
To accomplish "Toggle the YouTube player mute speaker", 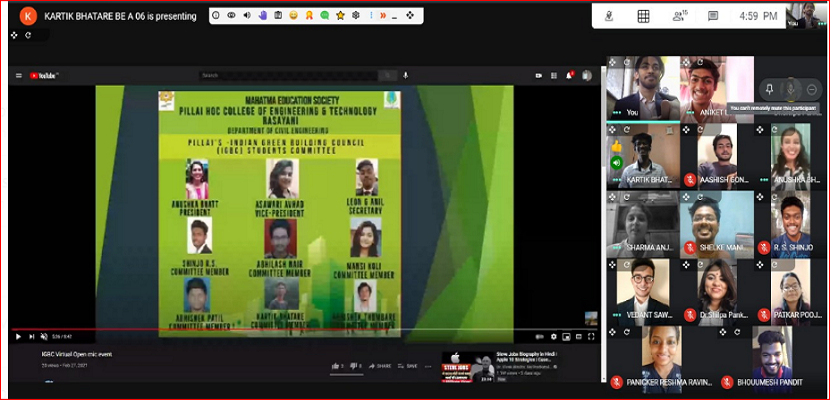I will click(44, 337).
